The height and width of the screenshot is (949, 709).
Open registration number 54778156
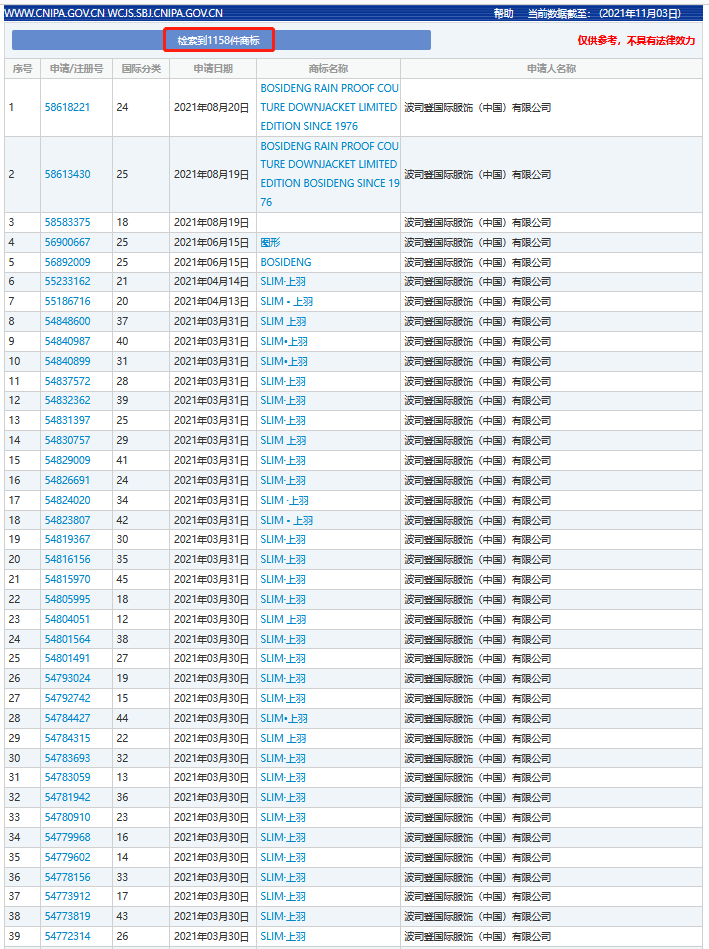point(67,878)
